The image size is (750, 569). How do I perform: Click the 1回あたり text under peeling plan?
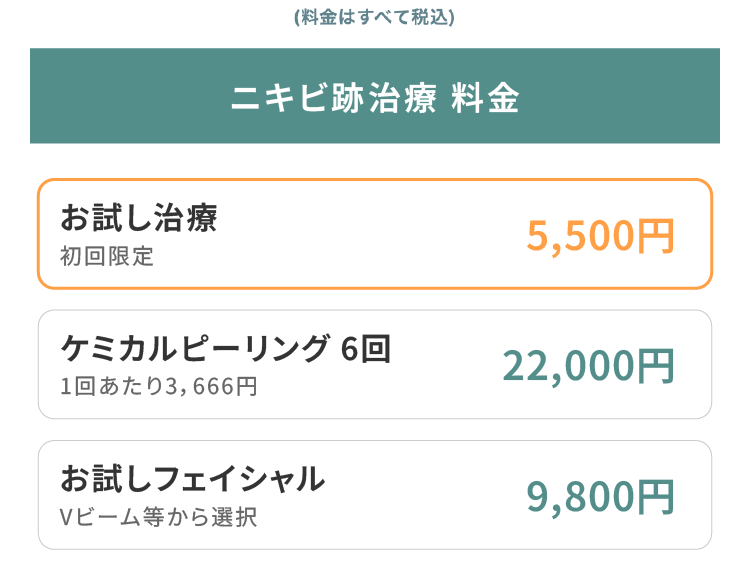tap(116, 386)
